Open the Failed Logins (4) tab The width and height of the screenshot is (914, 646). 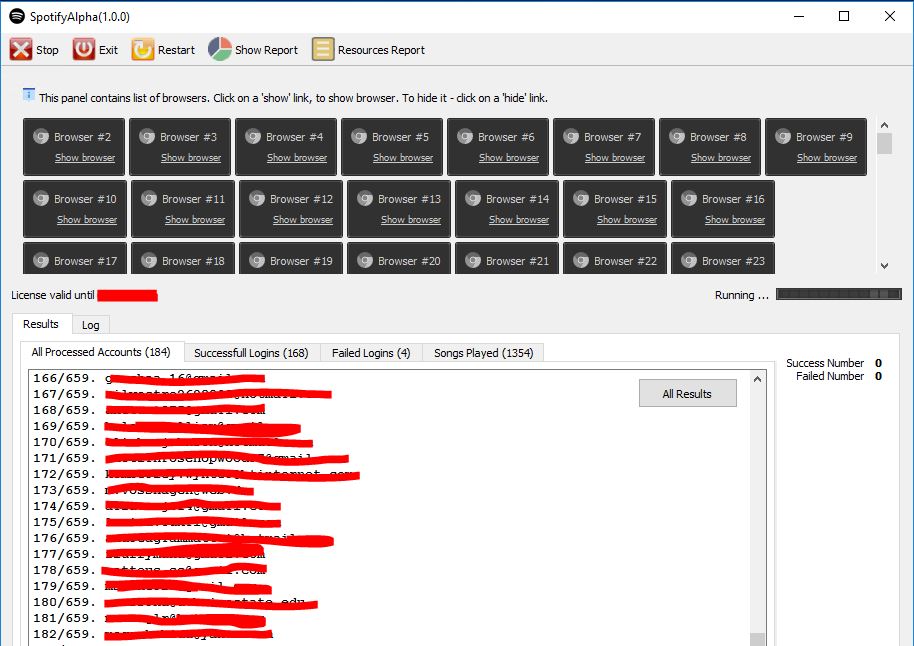coord(371,353)
